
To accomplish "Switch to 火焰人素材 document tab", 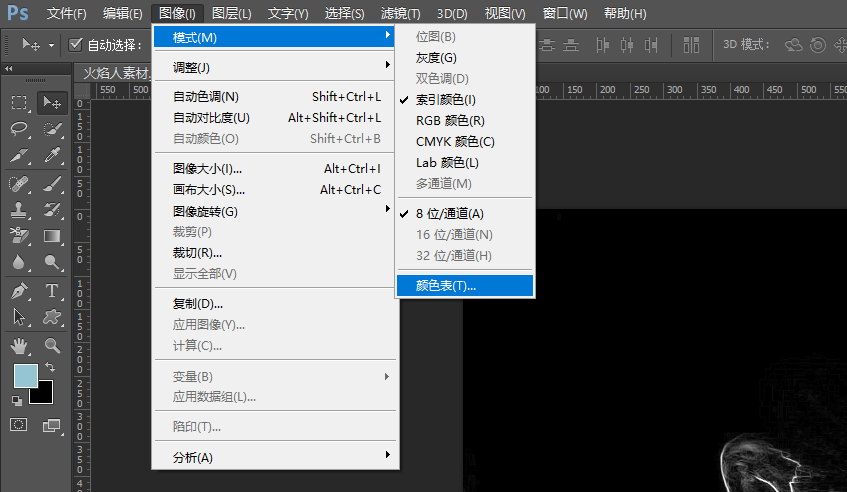I will click(x=115, y=72).
